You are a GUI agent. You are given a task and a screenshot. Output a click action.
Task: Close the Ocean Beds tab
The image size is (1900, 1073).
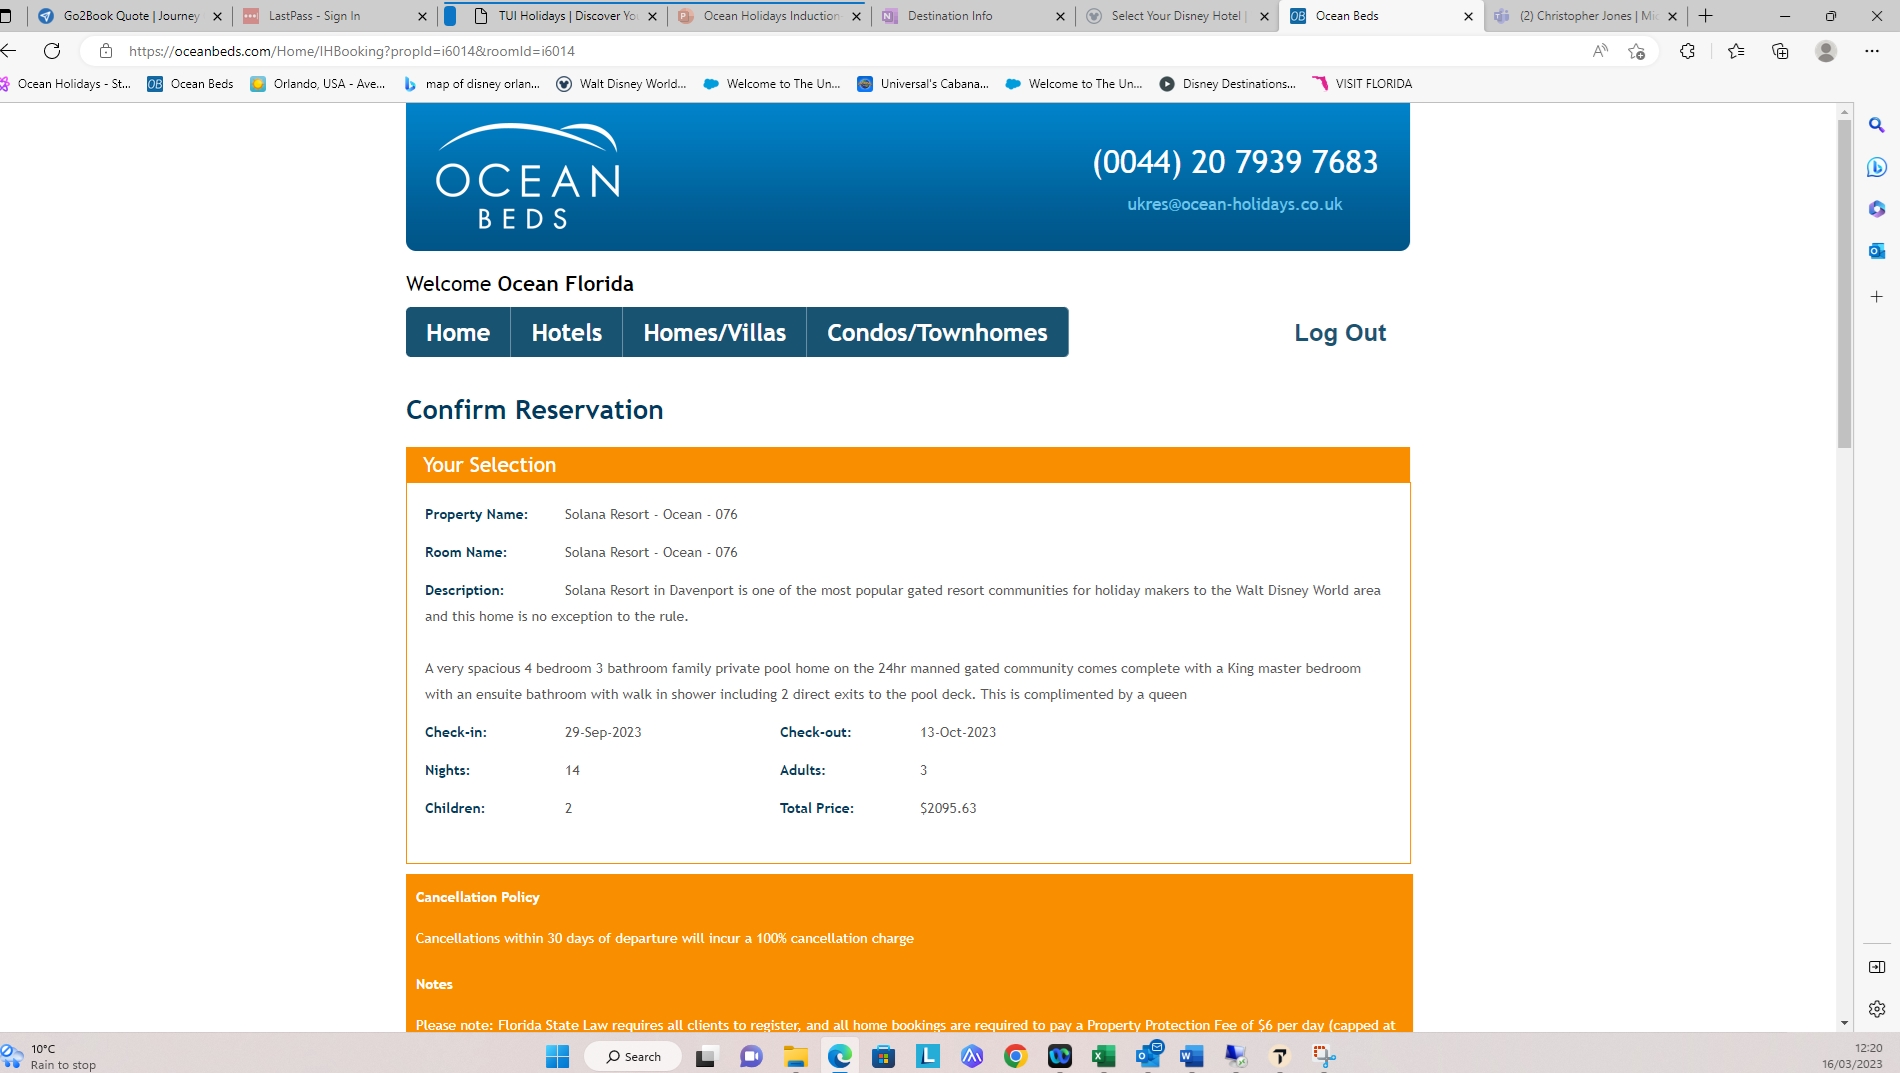click(1468, 16)
